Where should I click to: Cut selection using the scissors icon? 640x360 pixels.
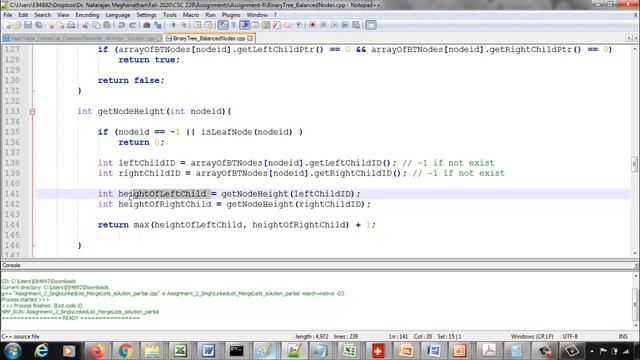pyautogui.click(x=85, y=25)
